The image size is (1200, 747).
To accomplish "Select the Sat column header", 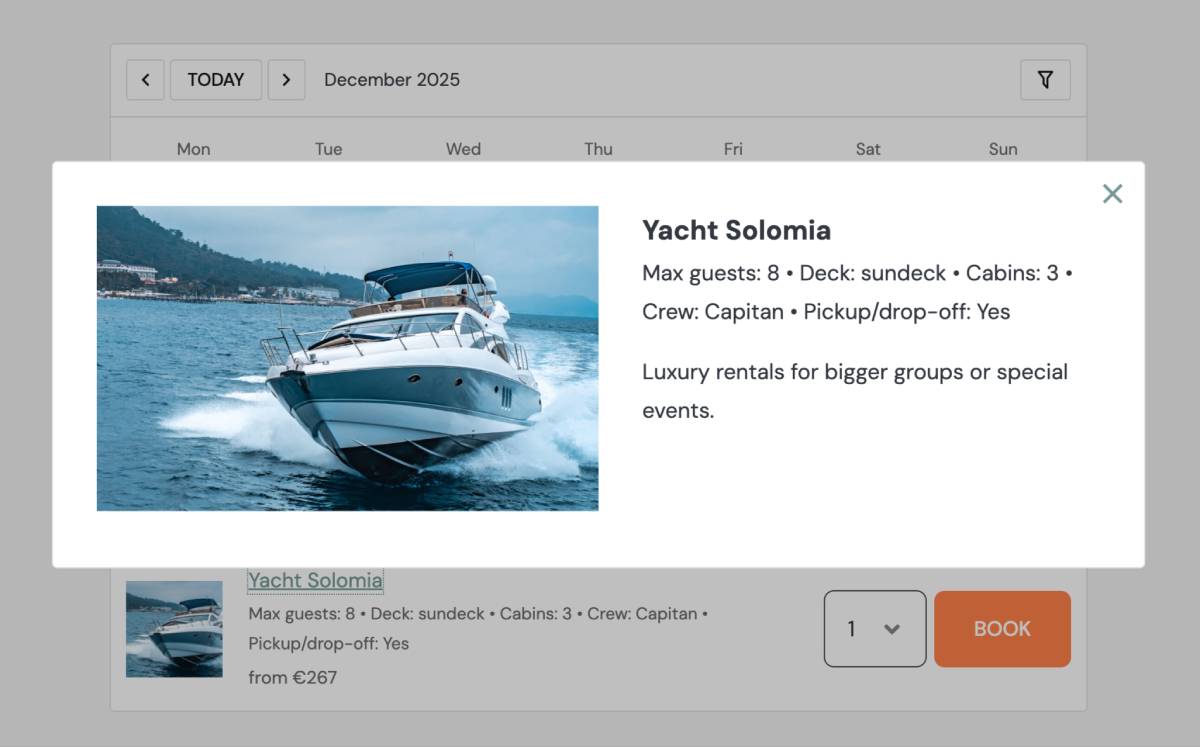I will (868, 149).
